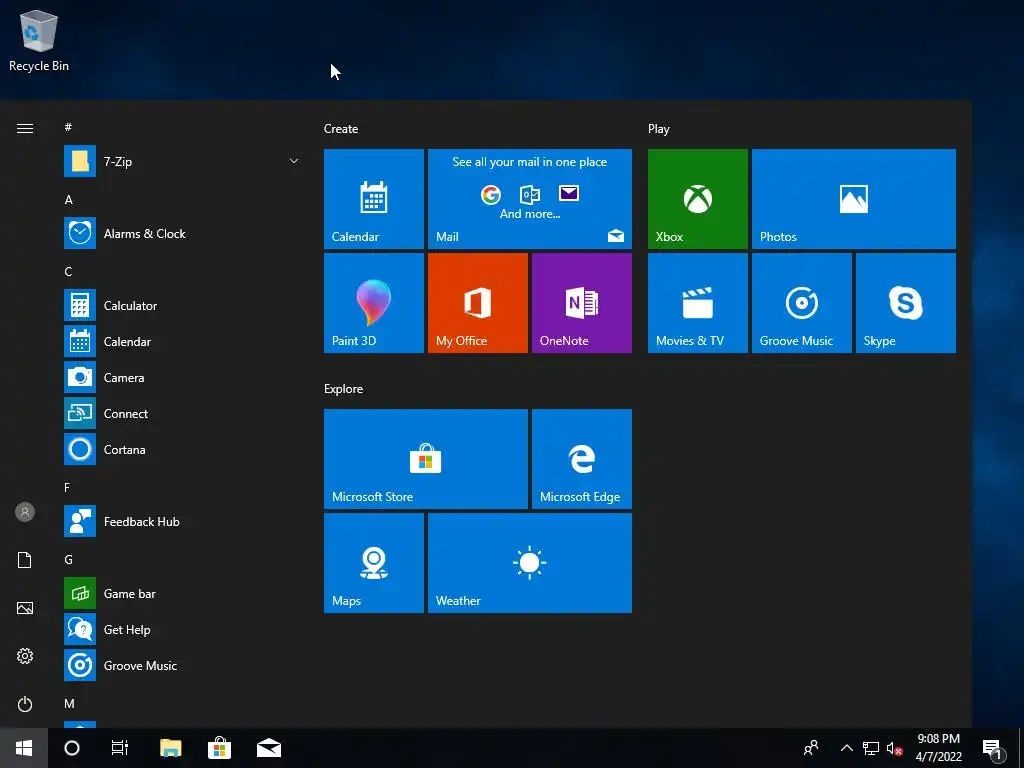Open Task View on the taskbar

tap(120, 748)
